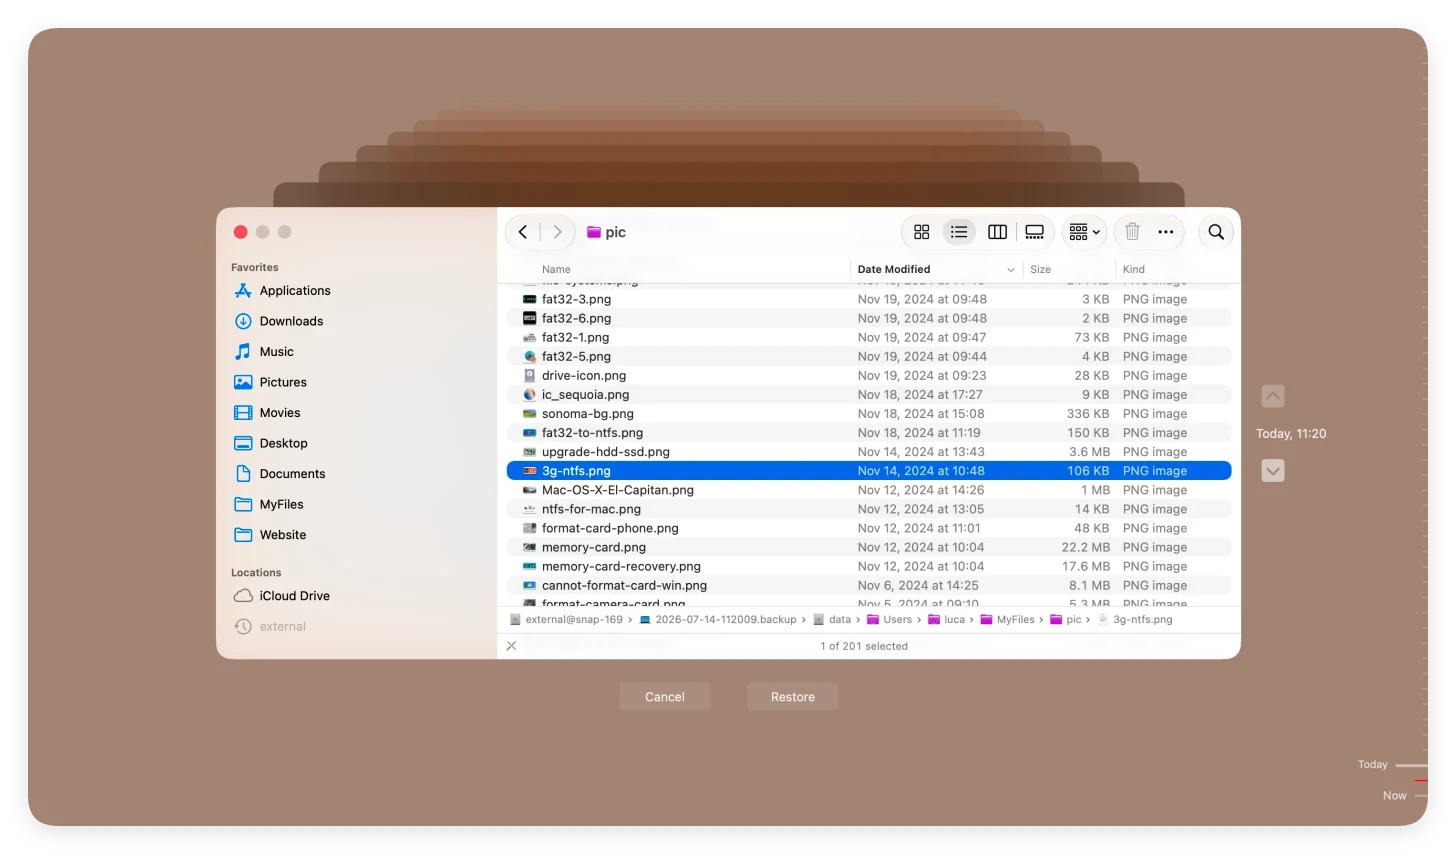Toggle the Date Modified sort chevron
1456x854 pixels.
(1011, 269)
